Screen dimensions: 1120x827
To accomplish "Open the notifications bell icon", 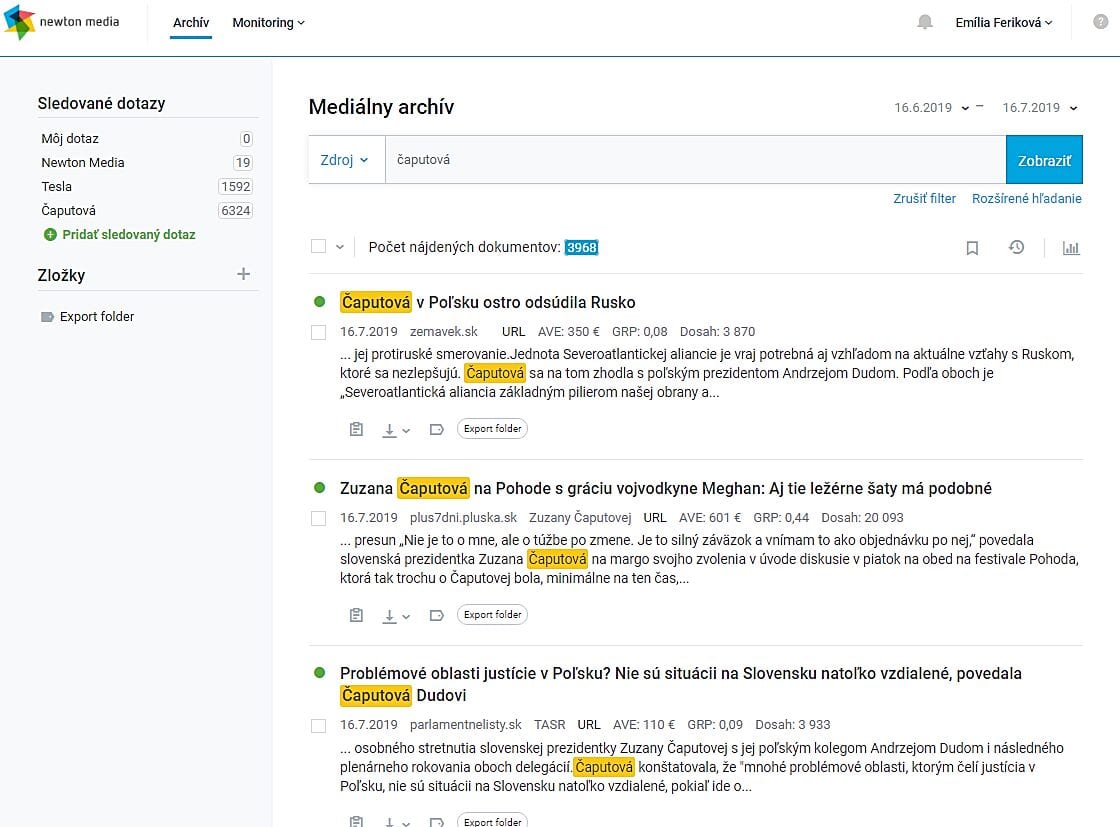I will tap(925, 22).
